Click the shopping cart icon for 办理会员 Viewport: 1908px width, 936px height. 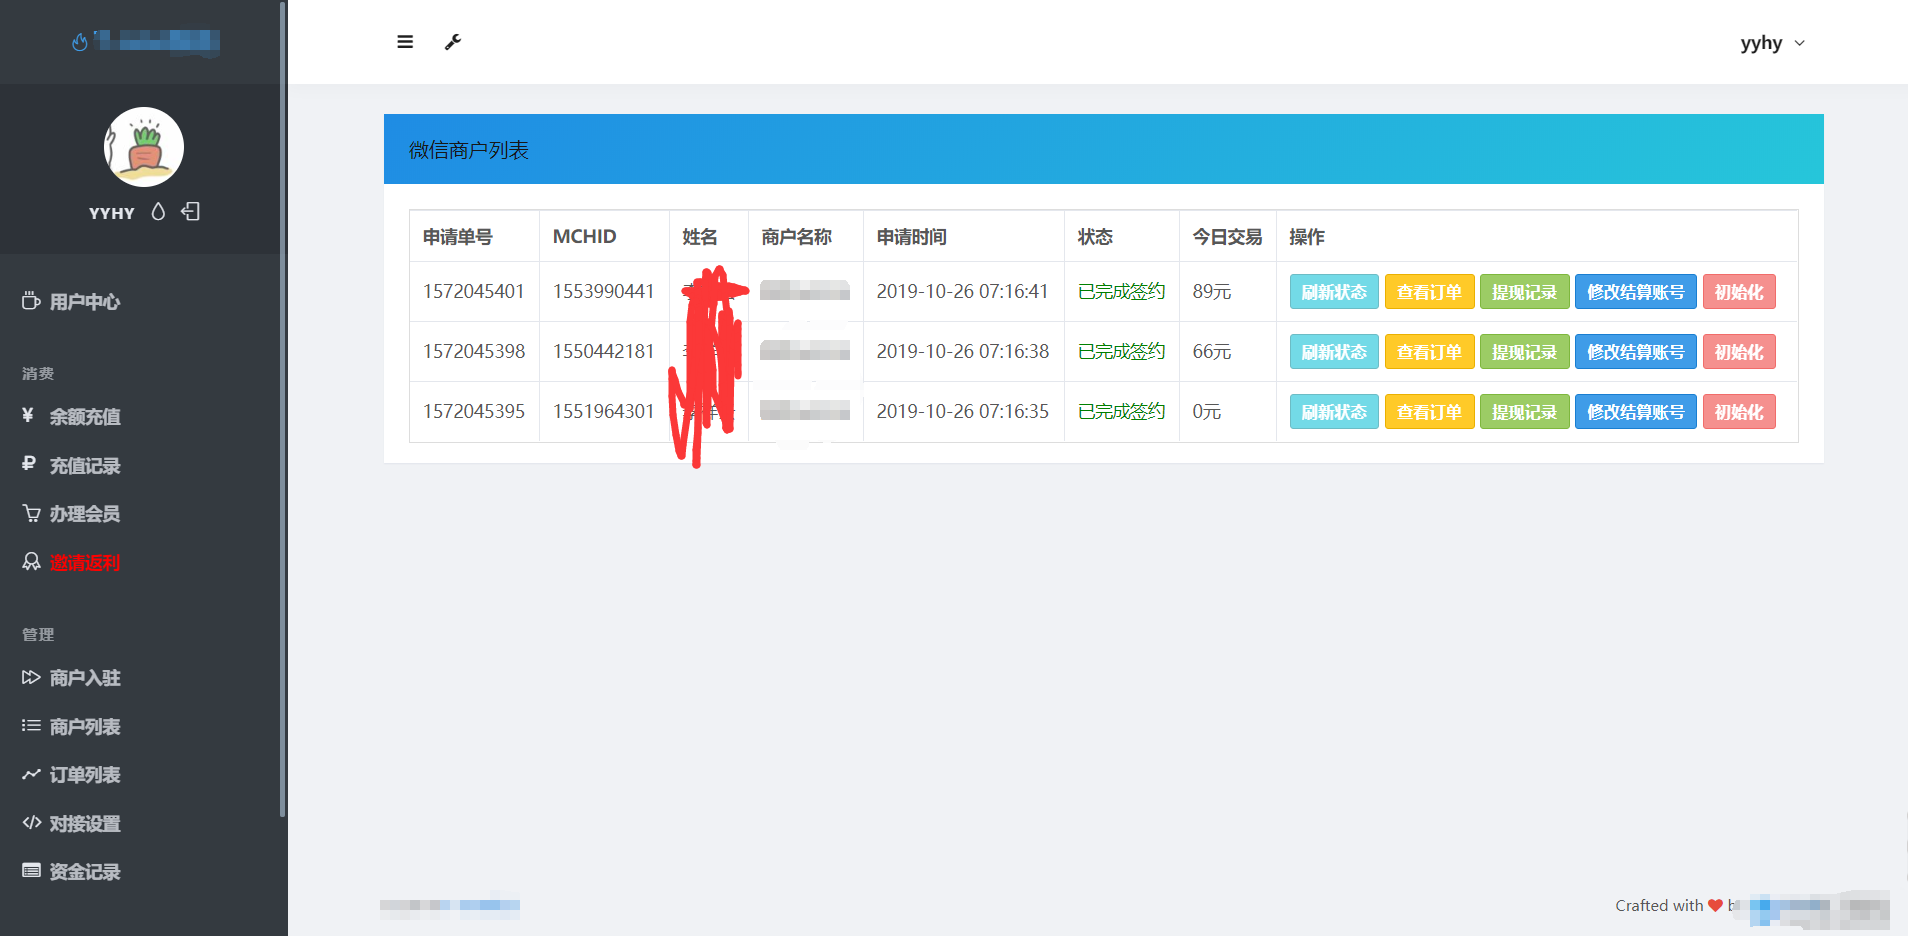[32, 514]
